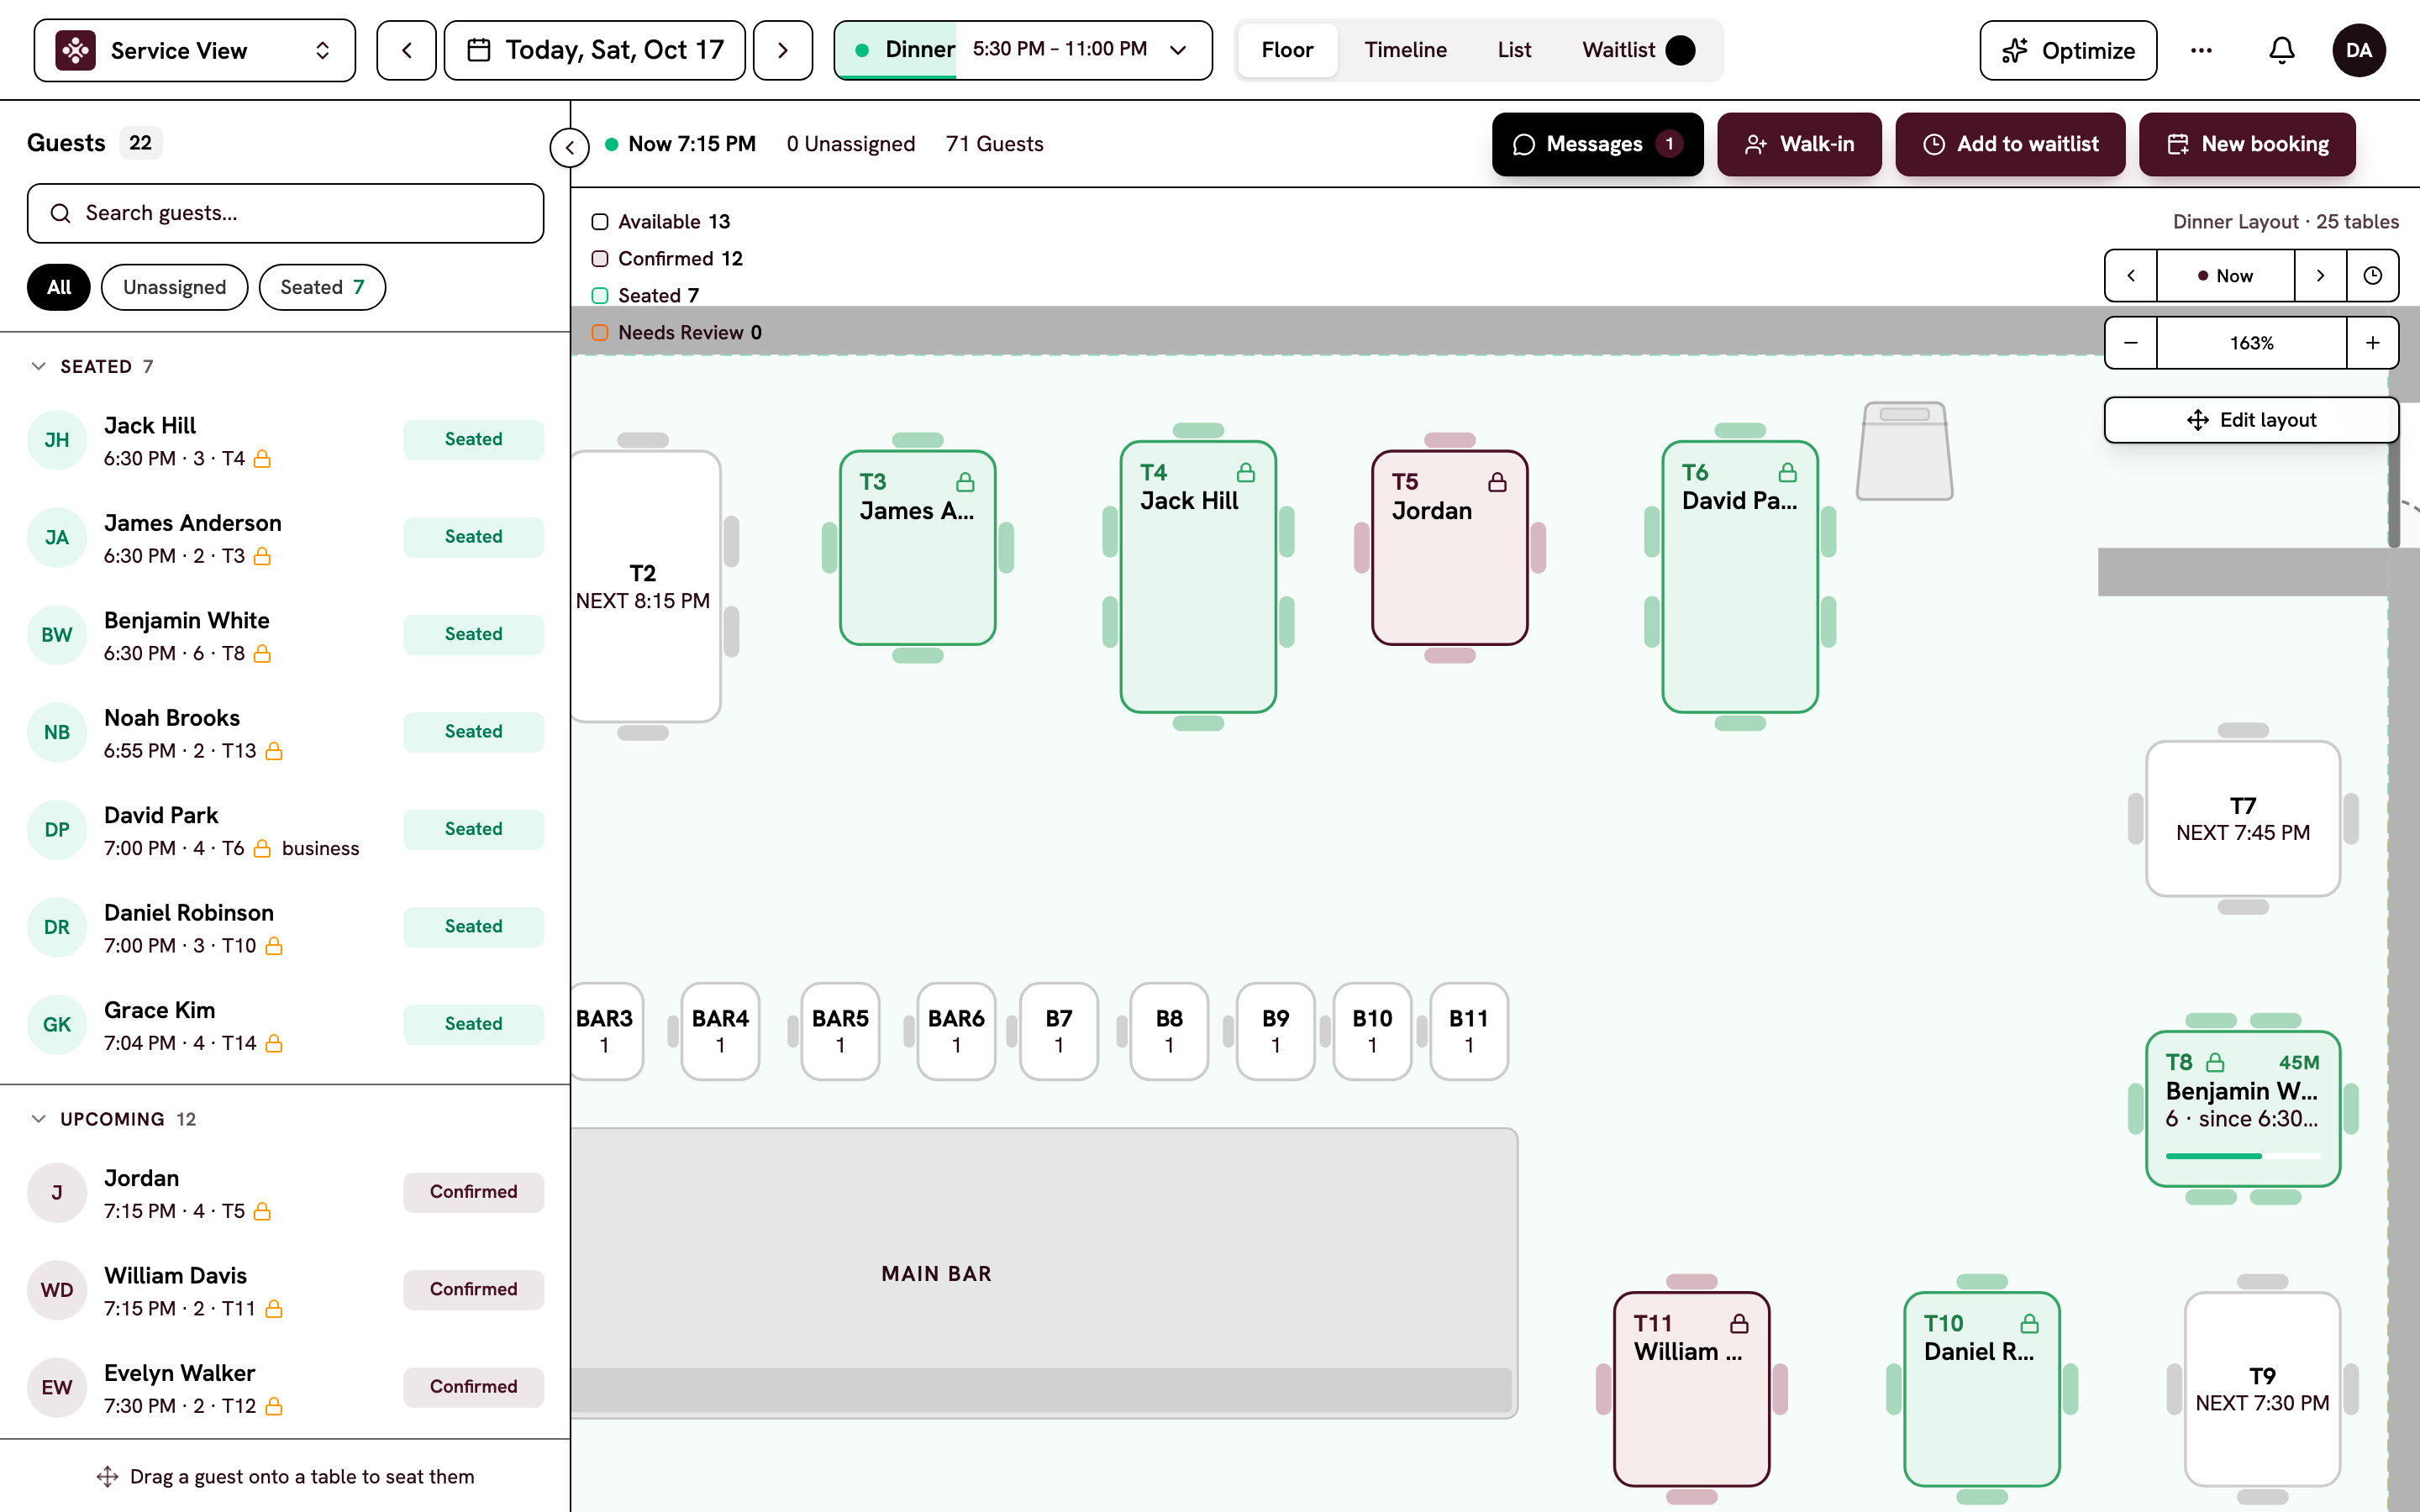
Task: Go to the next day arrow
Action: click(783, 50)
